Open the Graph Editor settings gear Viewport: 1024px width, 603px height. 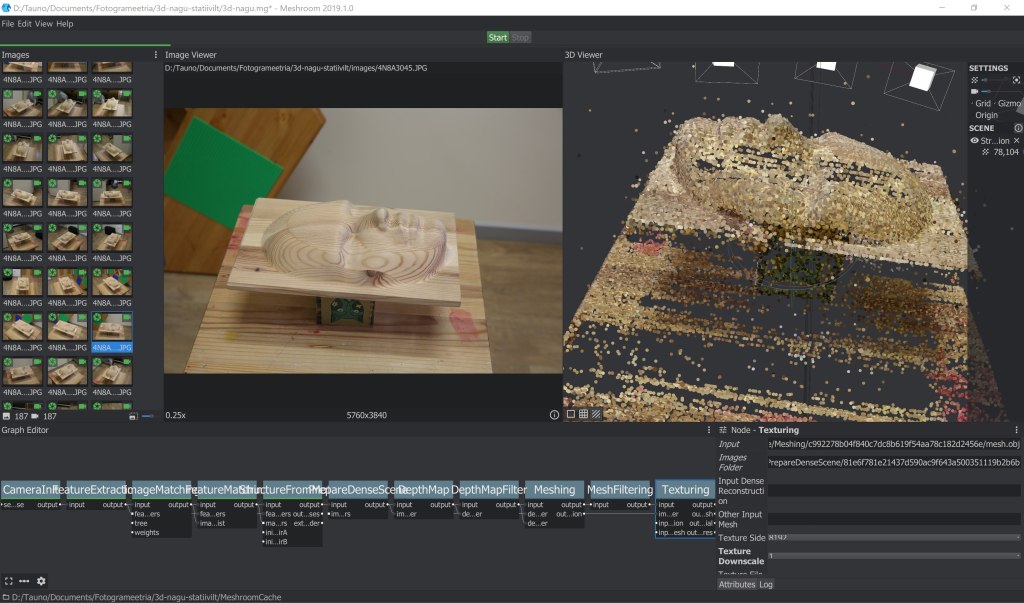(41, 581)
